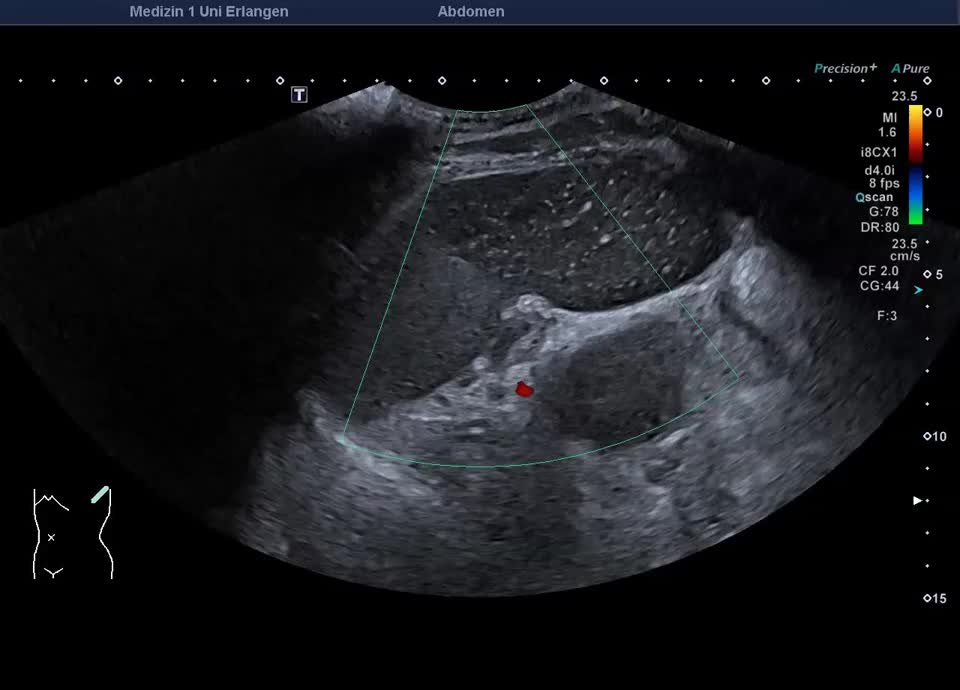The image size is (960, 690).
Task: Click the probe position marker on pictogram
Action: click(100, 494)
